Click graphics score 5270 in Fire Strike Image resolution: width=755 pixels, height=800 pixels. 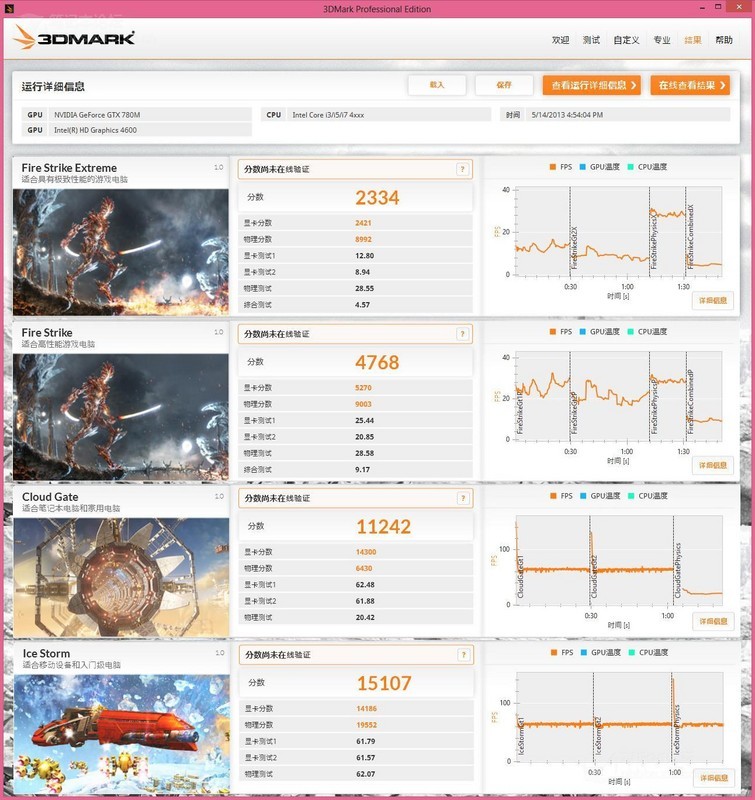pyautogui.click(x=363, y=388)
